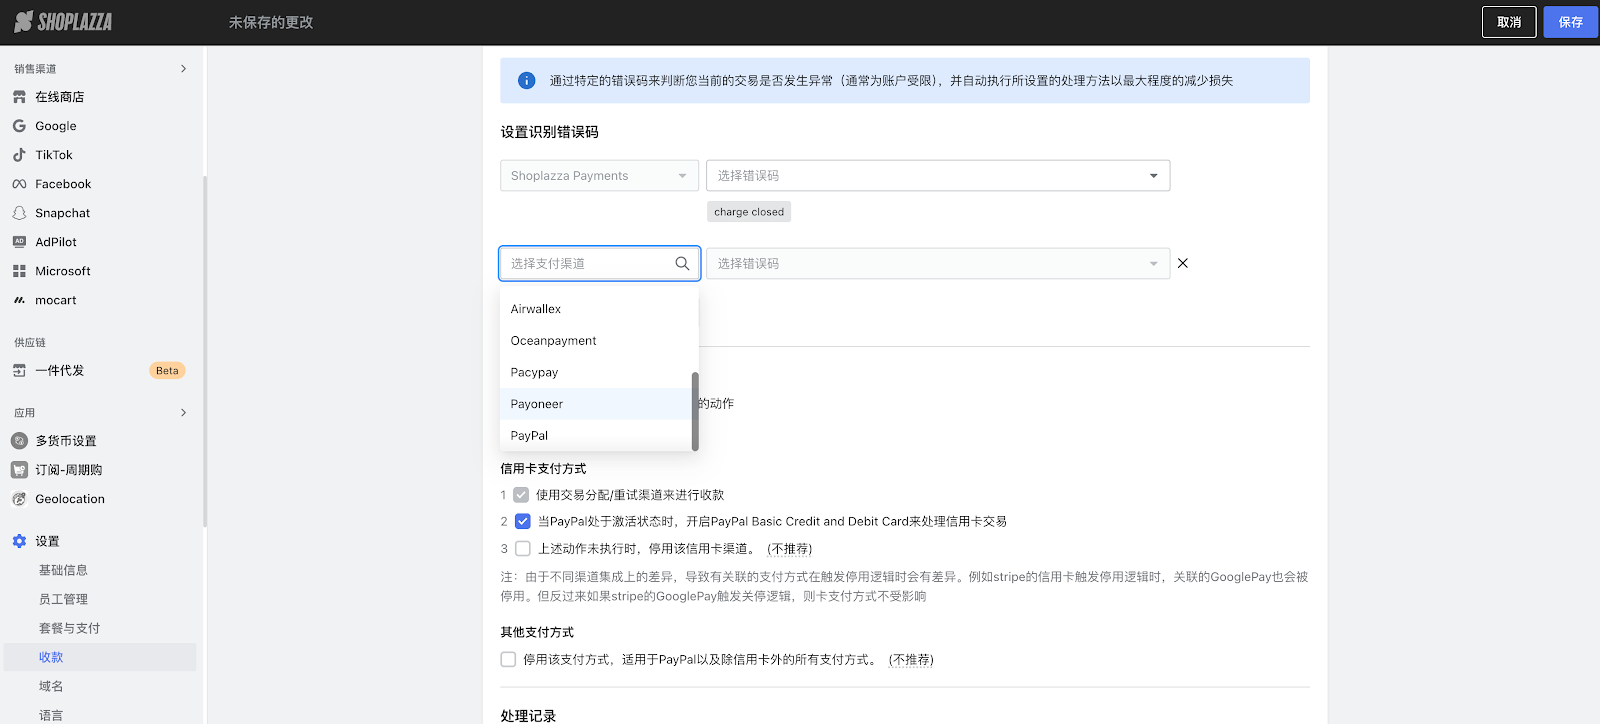1600x724 pixels.
Task: Select Payoneer from the channel list
Action: pyautogui.click(x=597, y=404)
